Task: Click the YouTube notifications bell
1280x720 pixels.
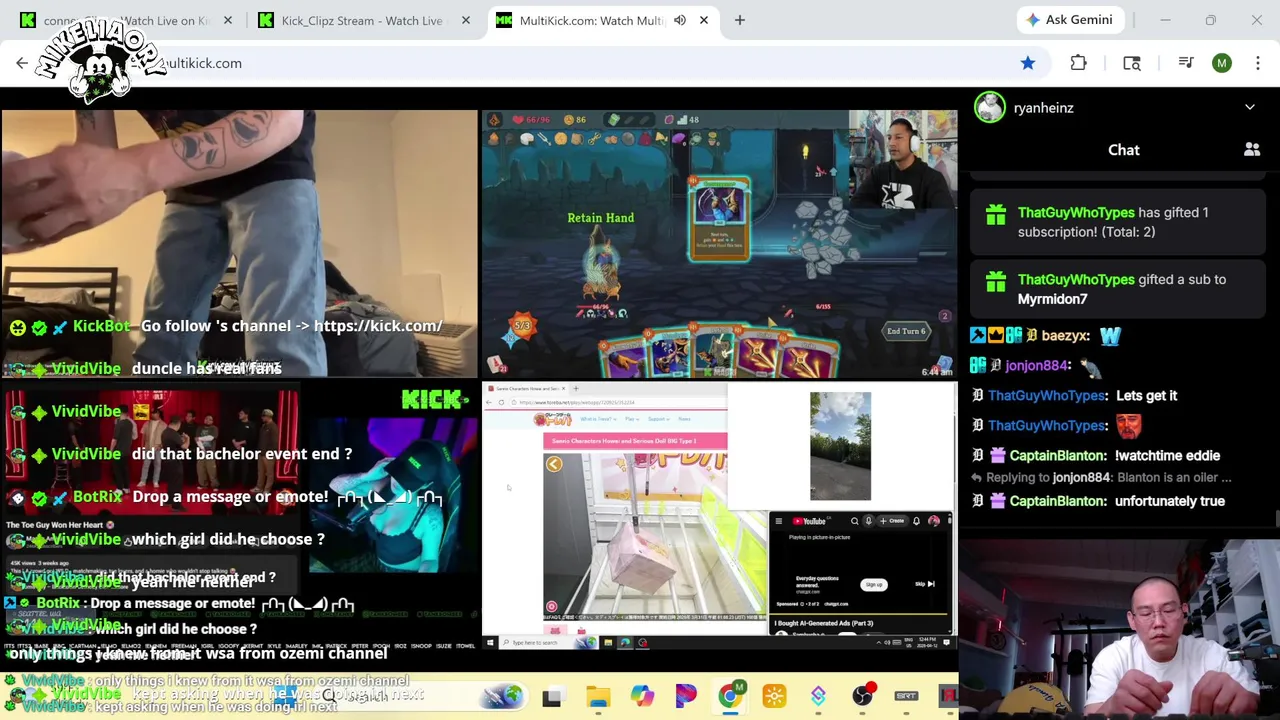Action: (x=916, y=521)
